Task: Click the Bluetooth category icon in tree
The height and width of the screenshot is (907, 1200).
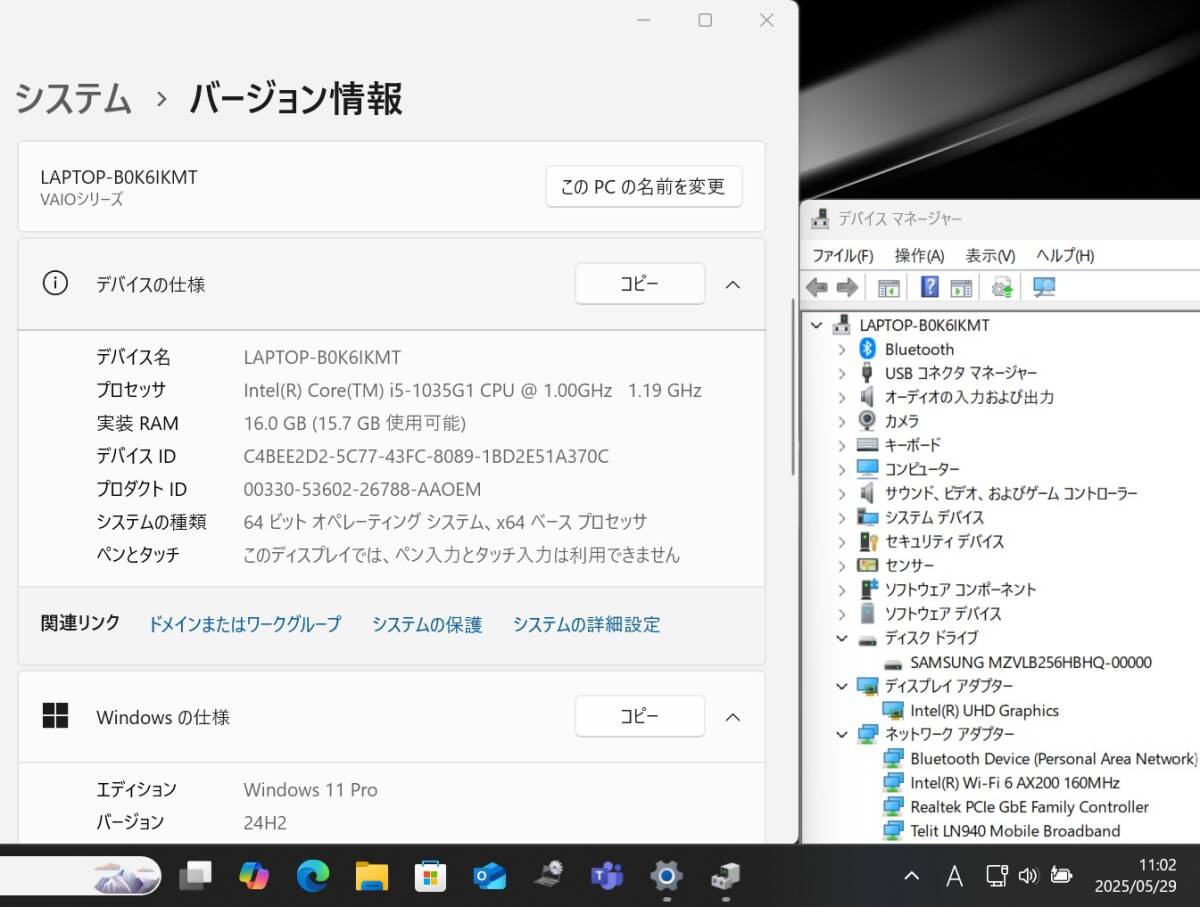Action: [x=867, y=349]
